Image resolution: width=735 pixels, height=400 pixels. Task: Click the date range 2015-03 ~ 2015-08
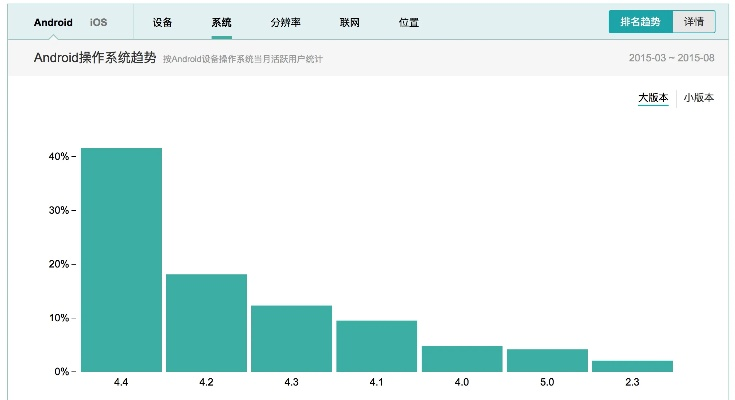click(x=671, y=58)
